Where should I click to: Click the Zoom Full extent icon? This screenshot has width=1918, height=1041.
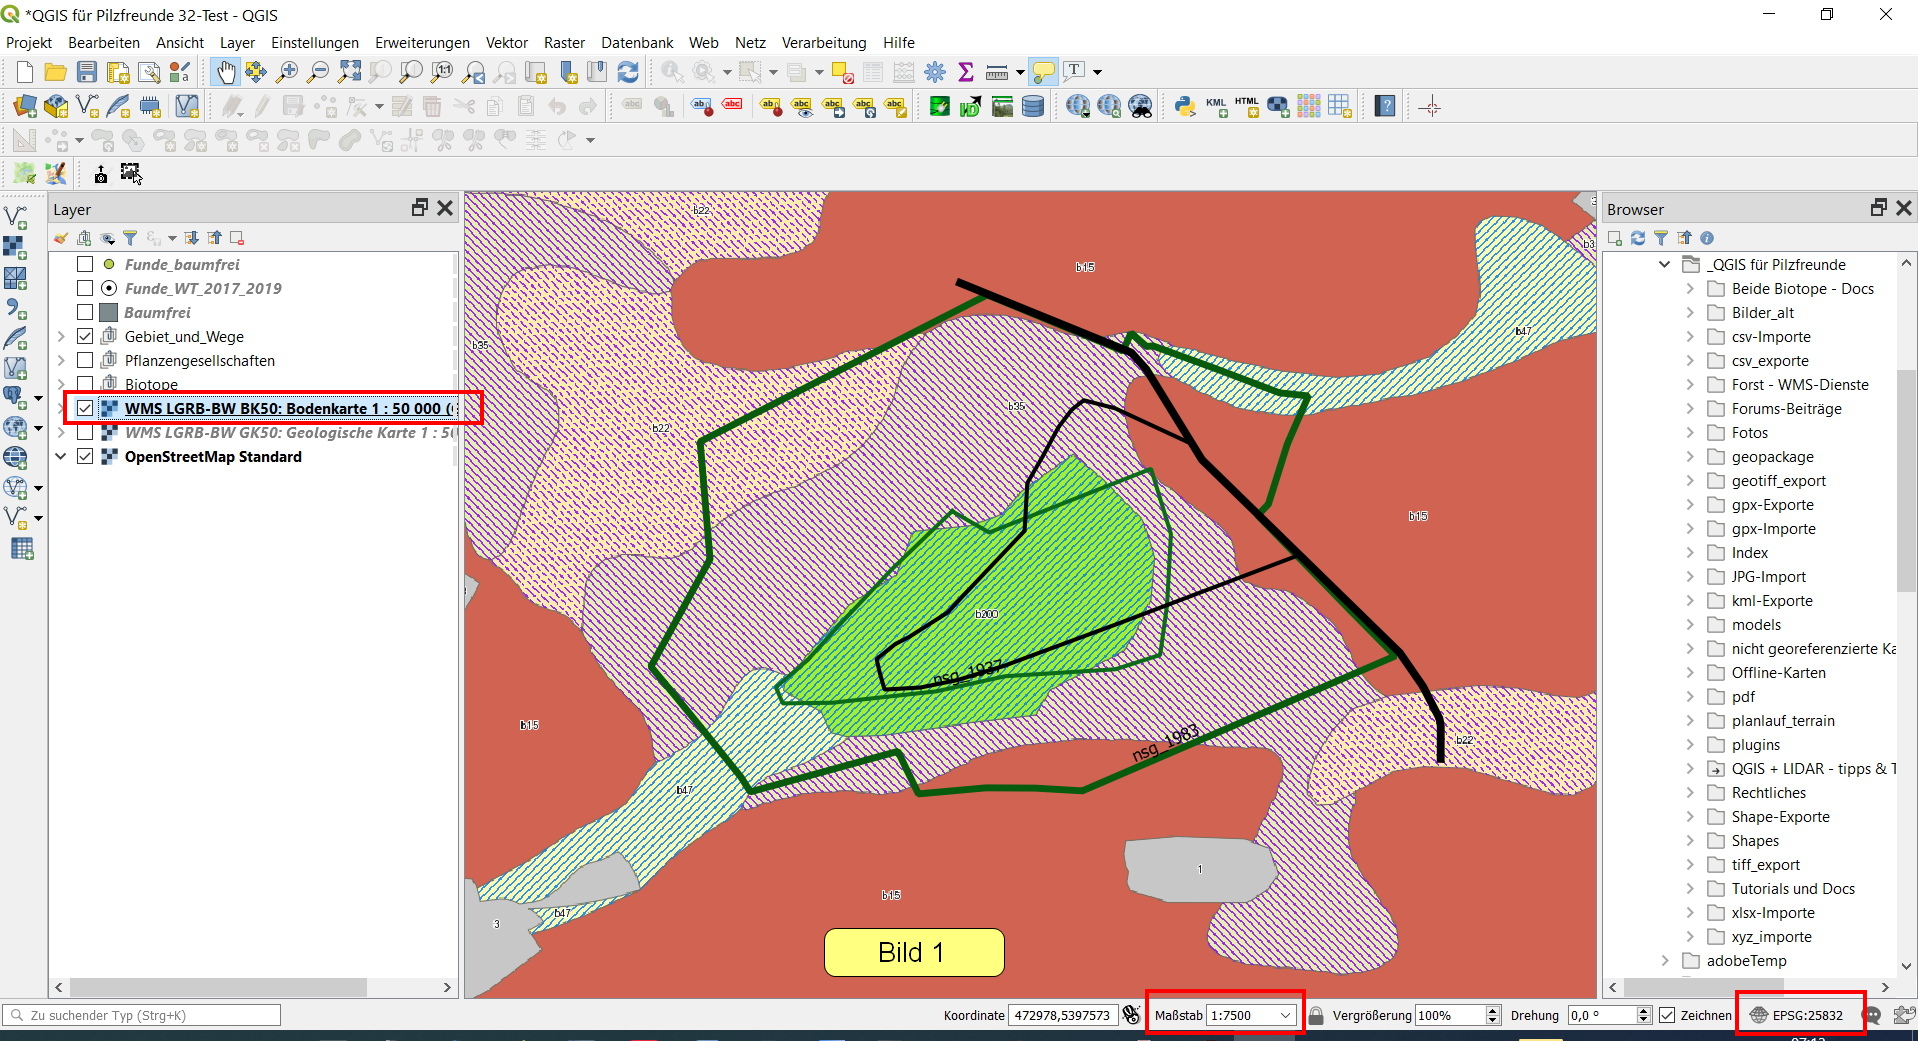[x=349, y=72]
